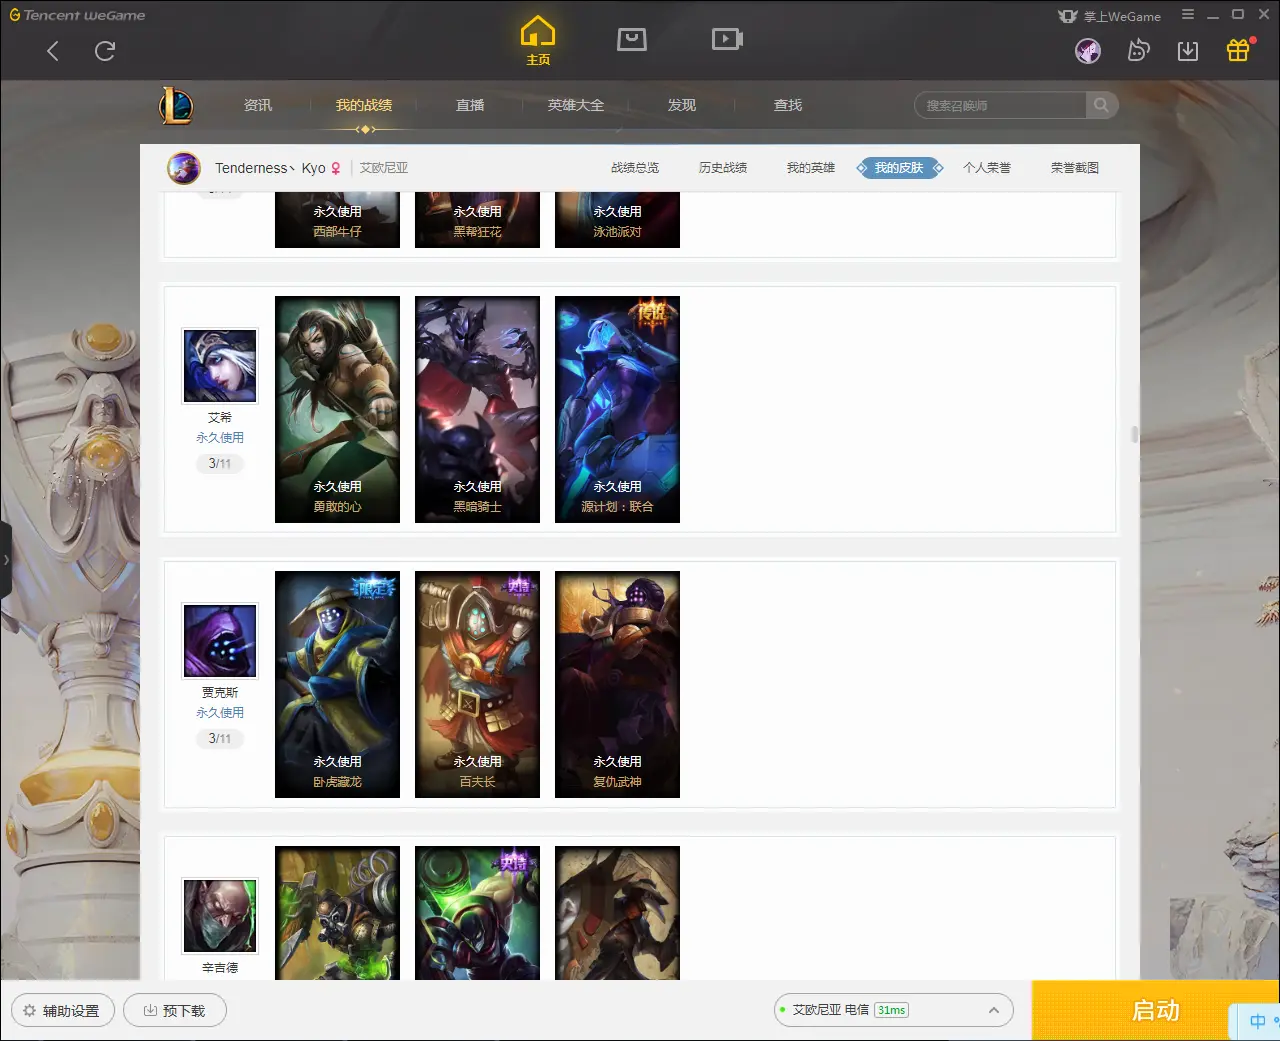Screen dimensions: 1280x1041
Task: Open the 主页 home icon
Action: pos(538,41)
